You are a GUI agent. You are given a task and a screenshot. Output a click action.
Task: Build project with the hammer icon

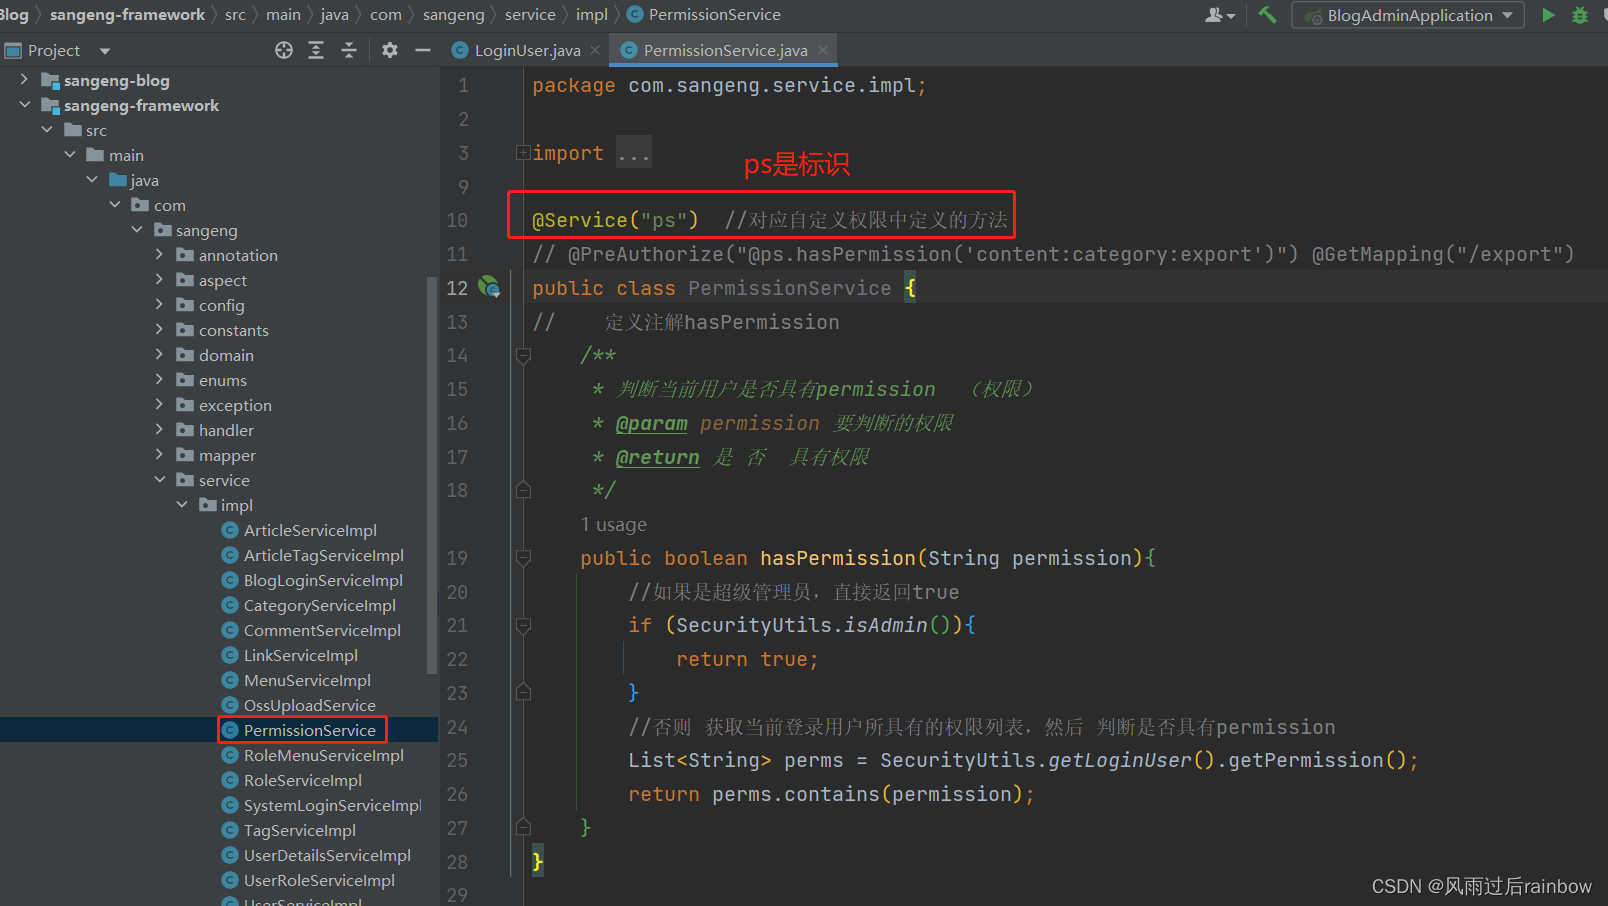[1267, 15]
